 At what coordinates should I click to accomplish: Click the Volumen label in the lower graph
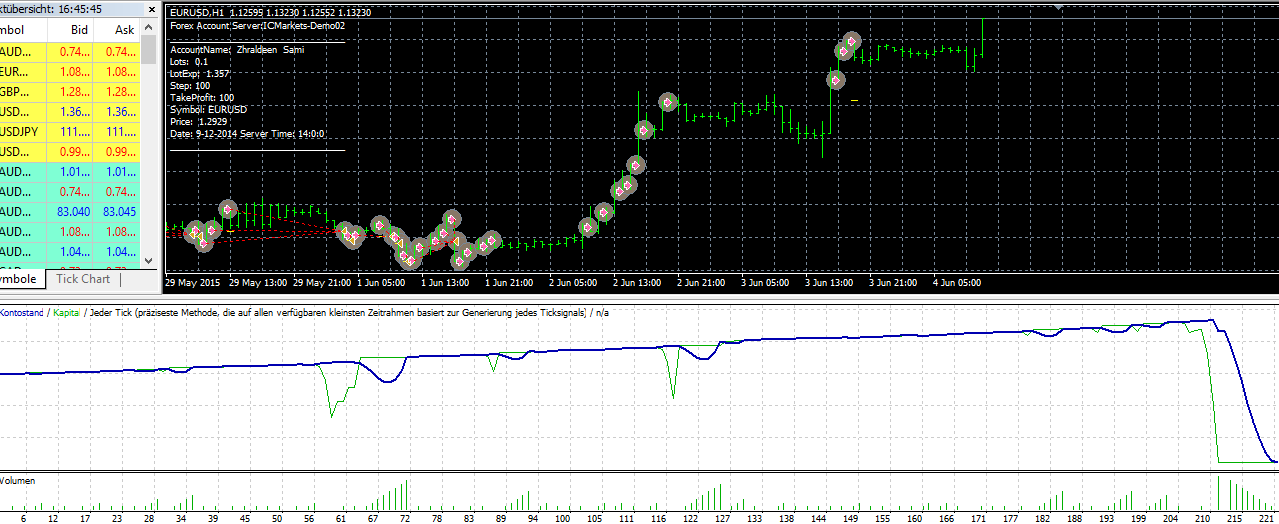[18, 481]
